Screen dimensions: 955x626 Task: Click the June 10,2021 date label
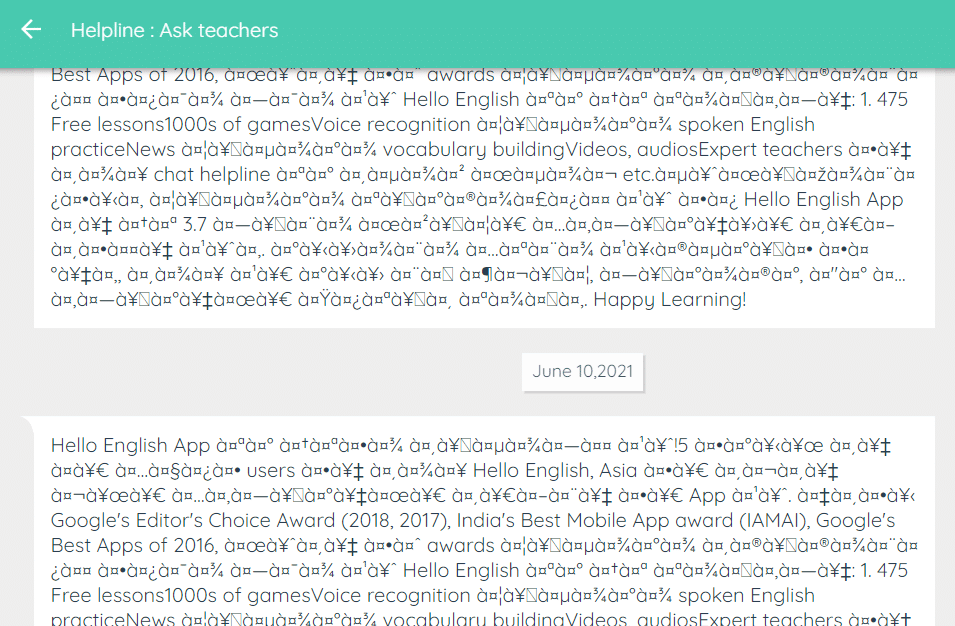coord(583,371)
